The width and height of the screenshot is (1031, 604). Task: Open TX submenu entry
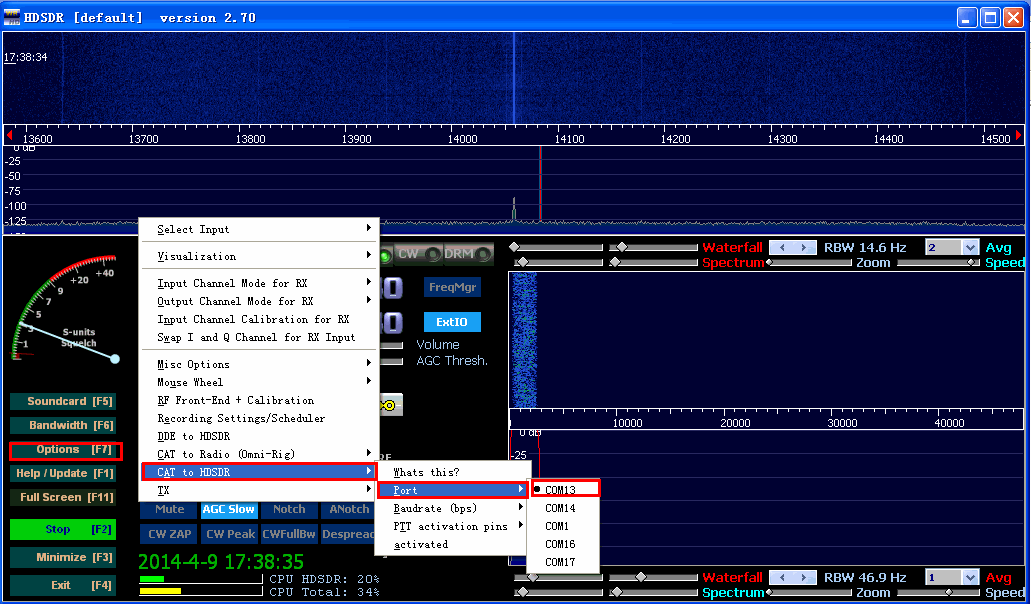(x=259, y=490)
